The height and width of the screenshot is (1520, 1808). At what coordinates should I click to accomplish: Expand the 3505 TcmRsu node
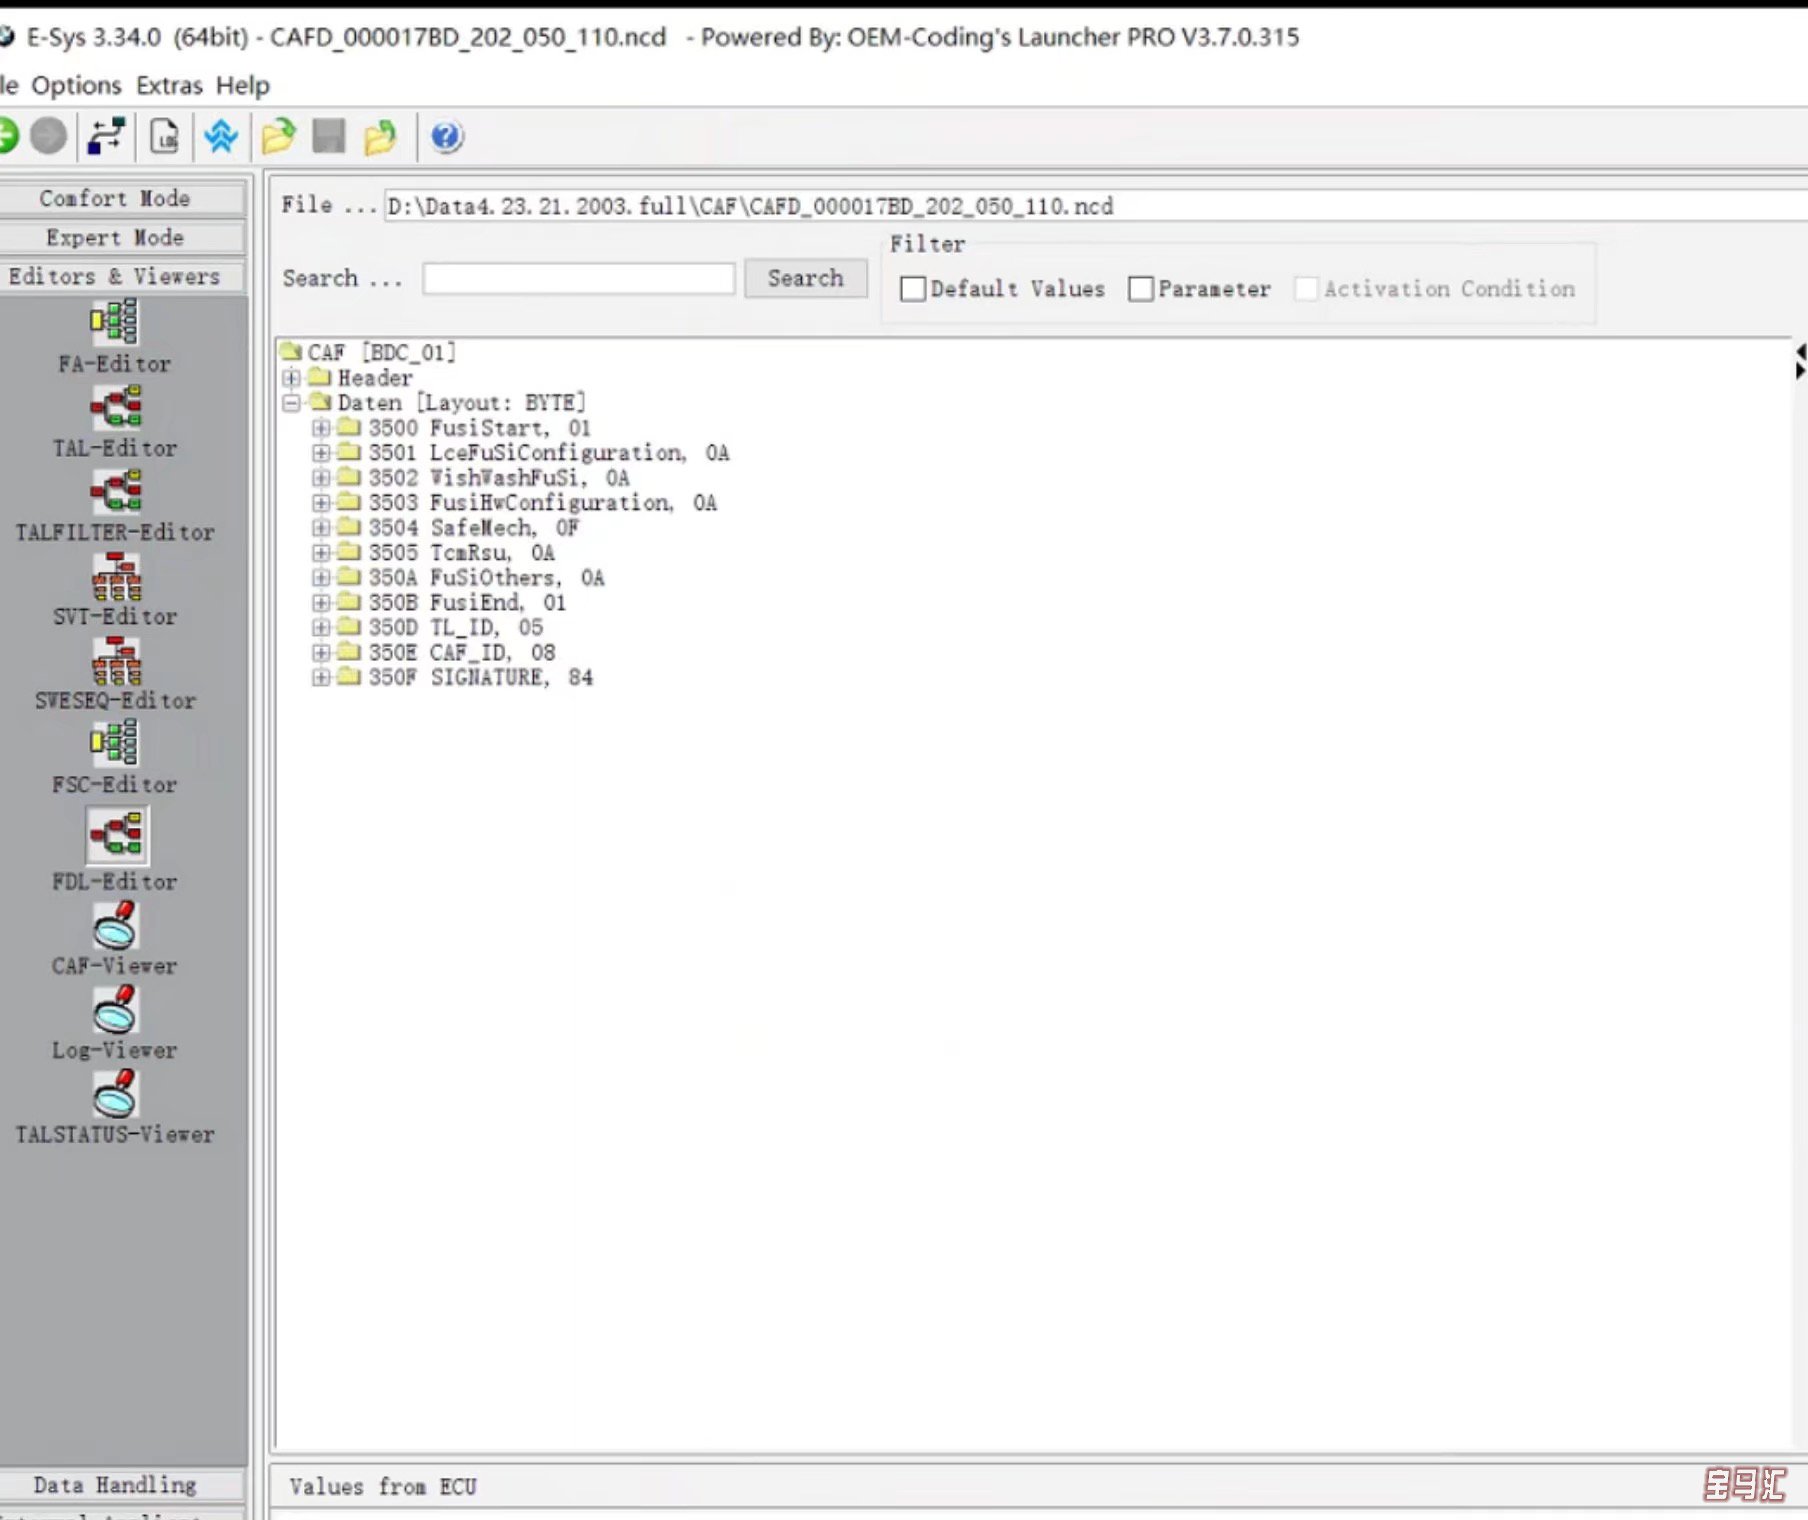(321, 552)
